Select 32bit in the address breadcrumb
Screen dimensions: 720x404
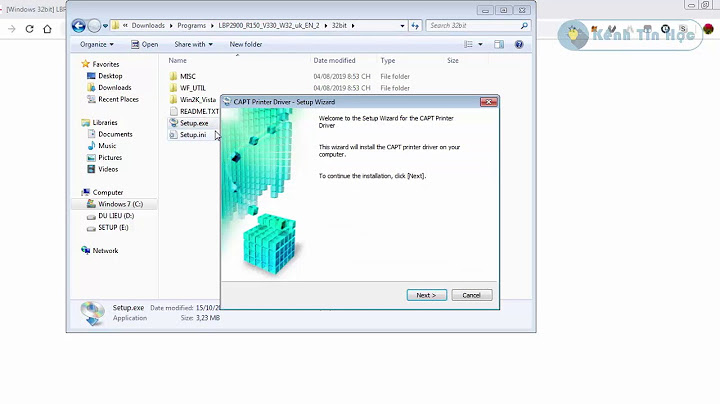pyautogui.click(x=339, y=26)
